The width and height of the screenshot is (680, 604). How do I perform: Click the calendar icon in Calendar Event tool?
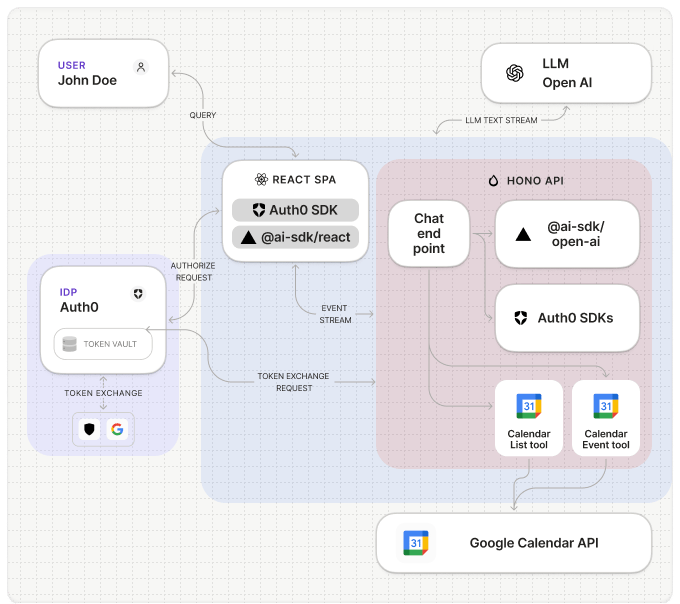click(606, 406)
